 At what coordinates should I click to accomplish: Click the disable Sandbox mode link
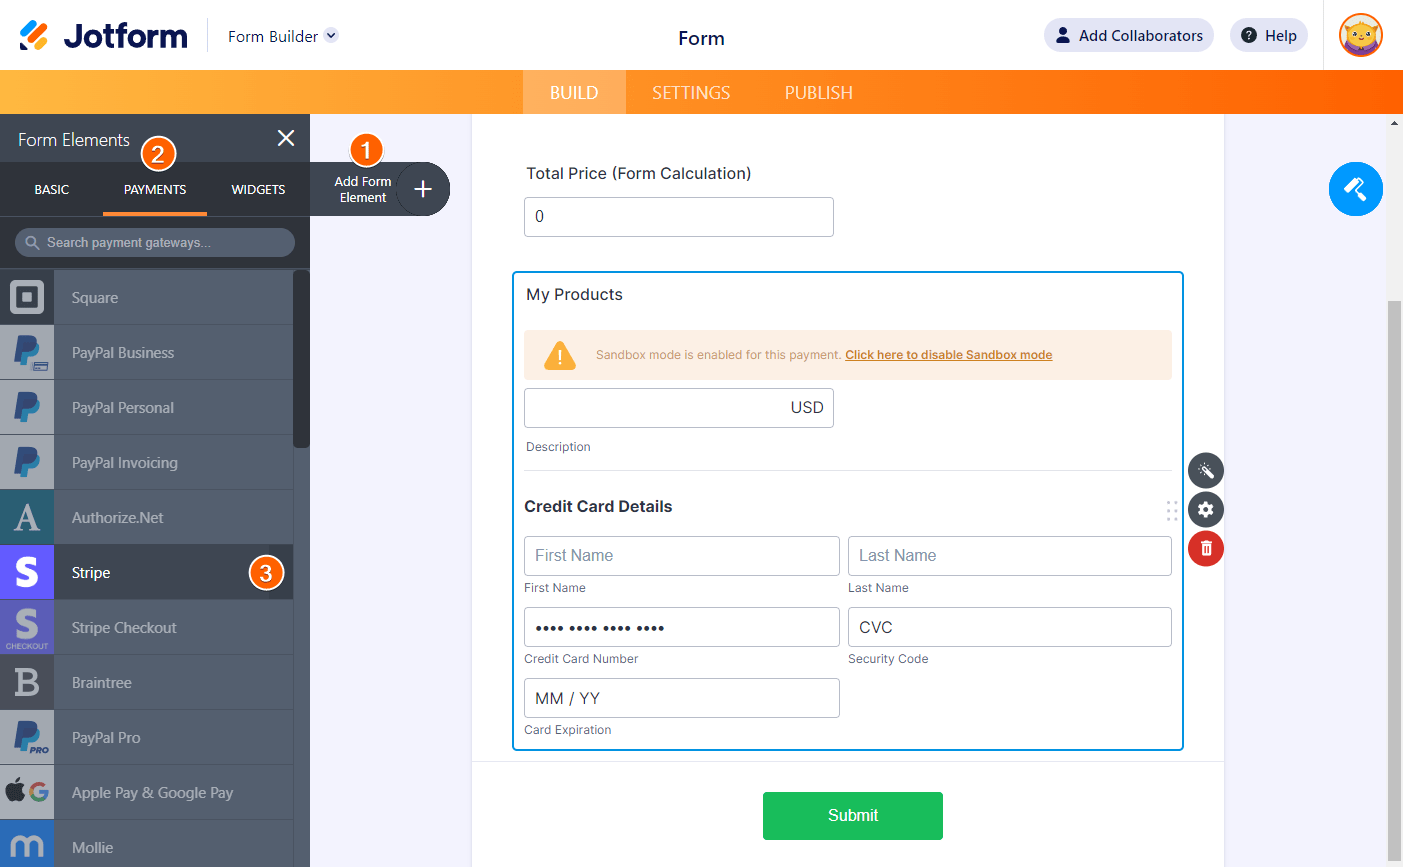pyautogui.click(x=948, y=355)
